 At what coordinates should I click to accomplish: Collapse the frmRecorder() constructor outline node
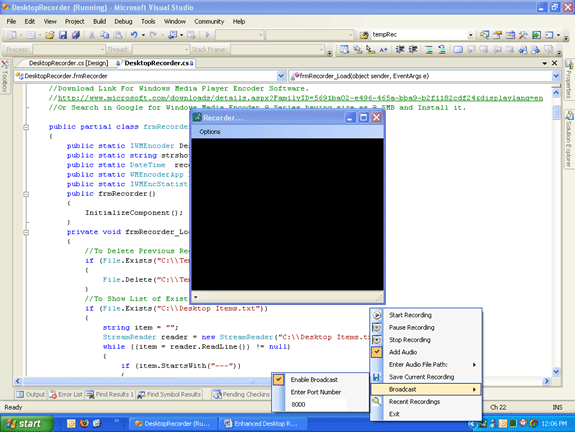coord(26,194)
